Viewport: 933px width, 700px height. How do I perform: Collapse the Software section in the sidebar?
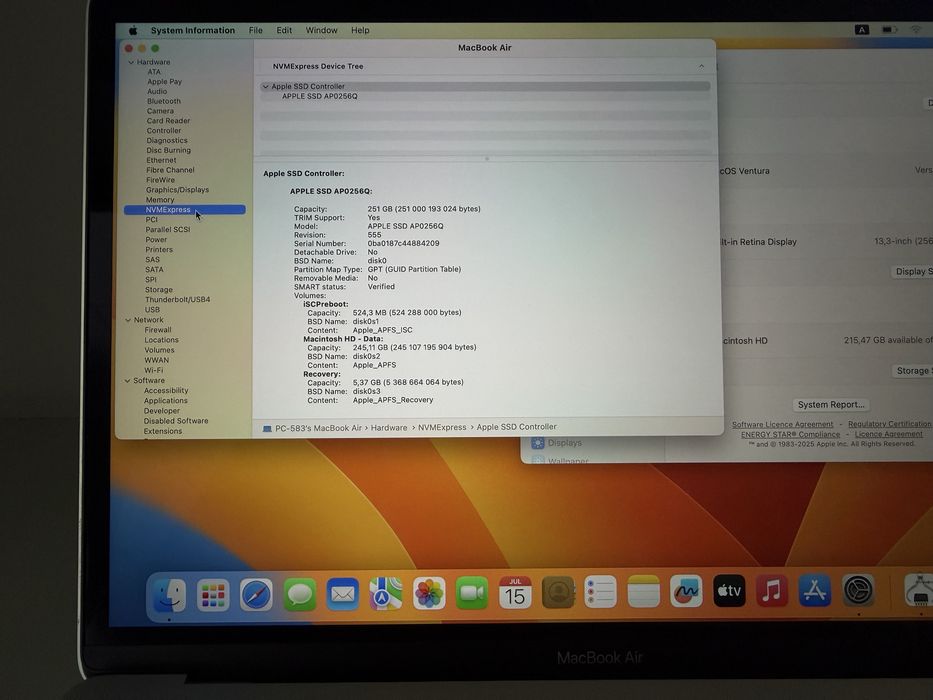point(127,381)
